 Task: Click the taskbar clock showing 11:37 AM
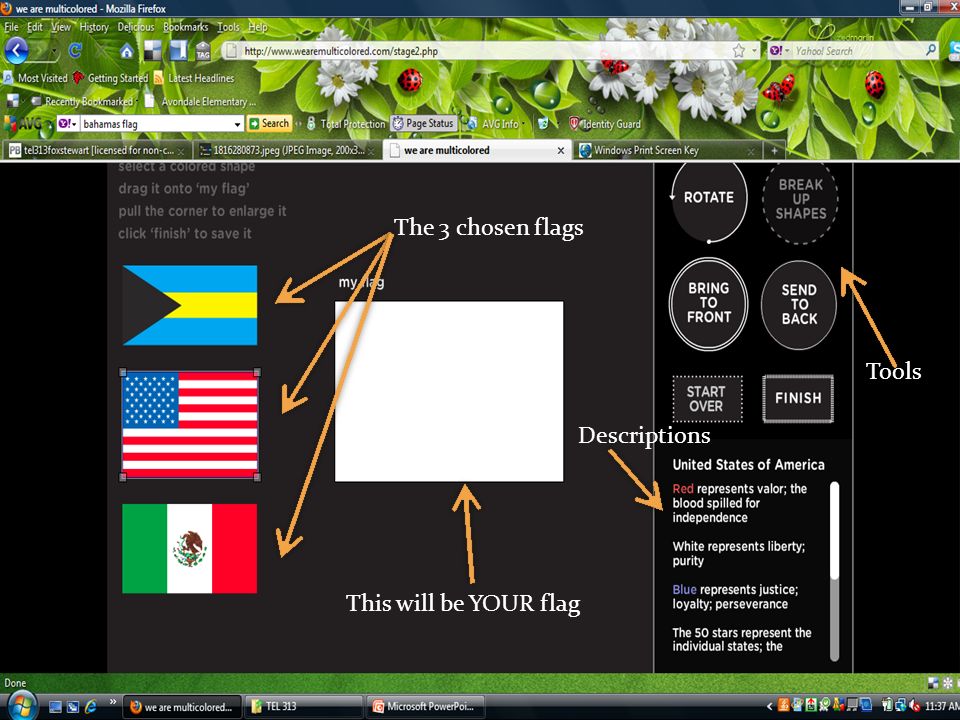942,706
